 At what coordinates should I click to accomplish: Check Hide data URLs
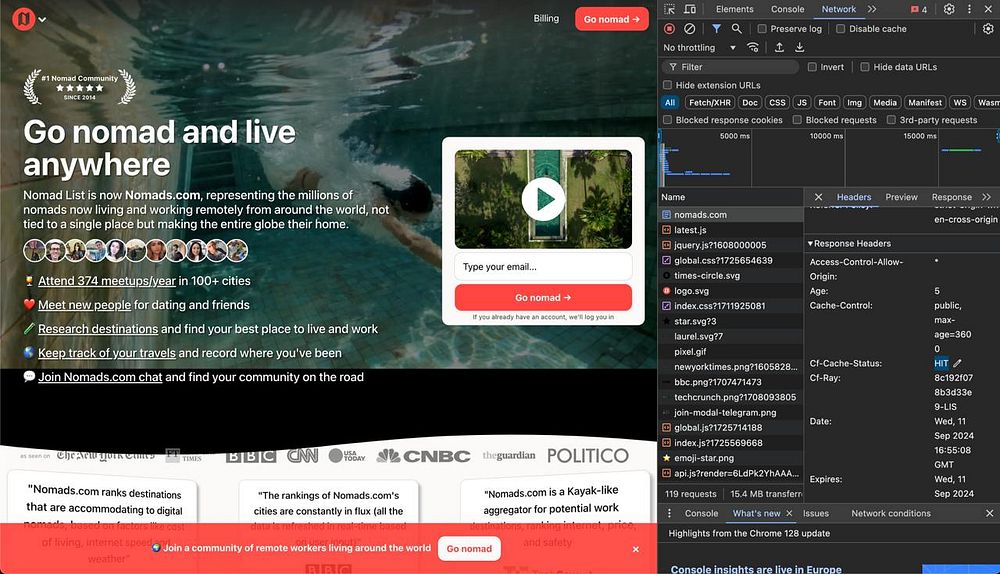[865, 67]
